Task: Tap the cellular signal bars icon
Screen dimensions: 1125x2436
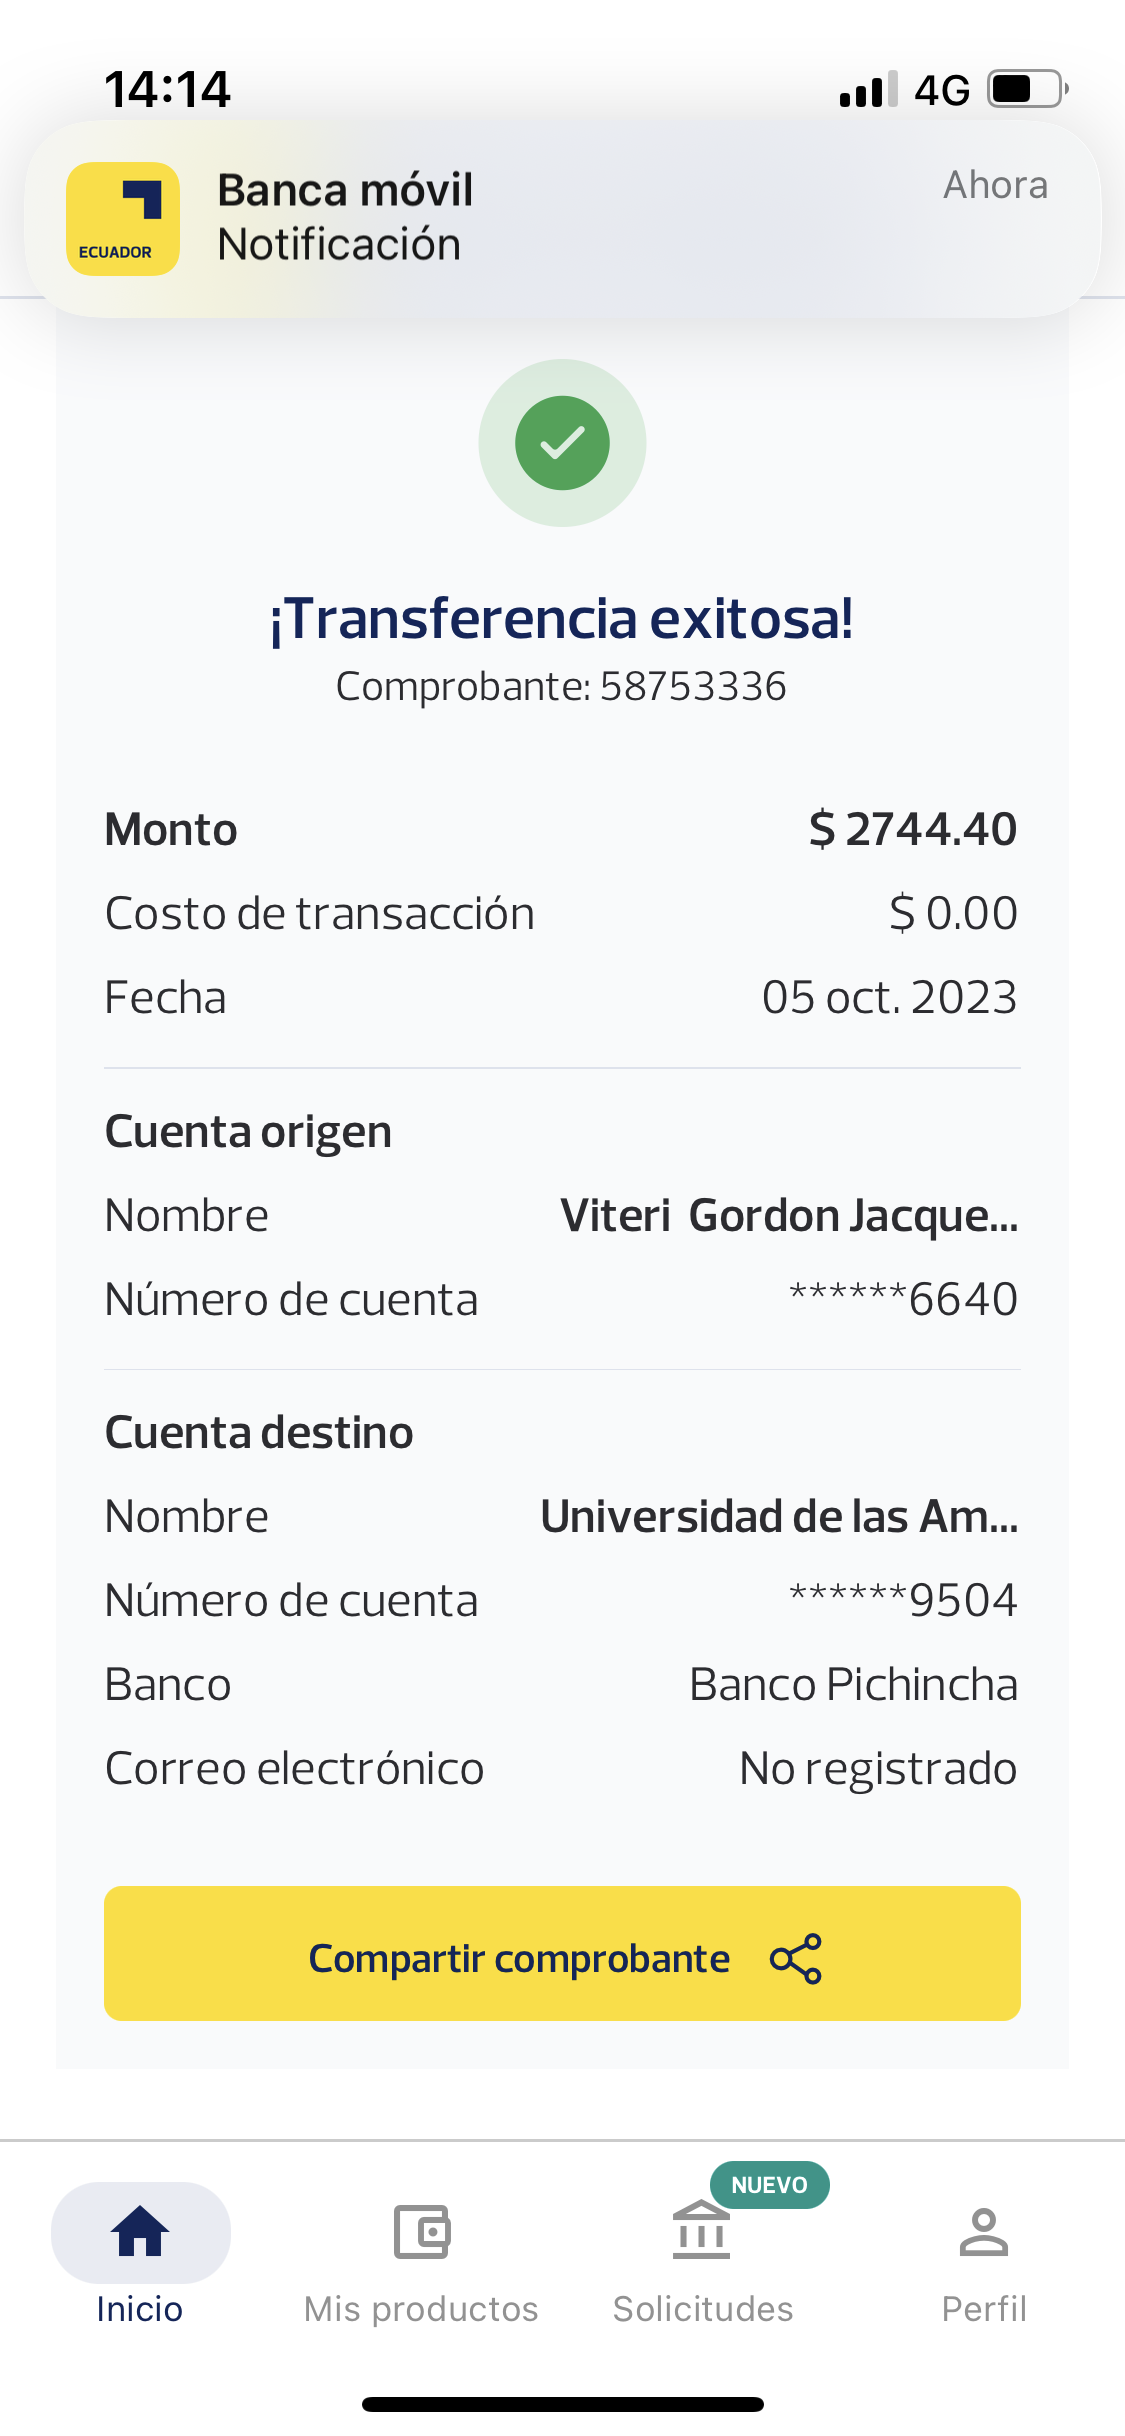Action: pyautogui.click(x=868, y=89)
